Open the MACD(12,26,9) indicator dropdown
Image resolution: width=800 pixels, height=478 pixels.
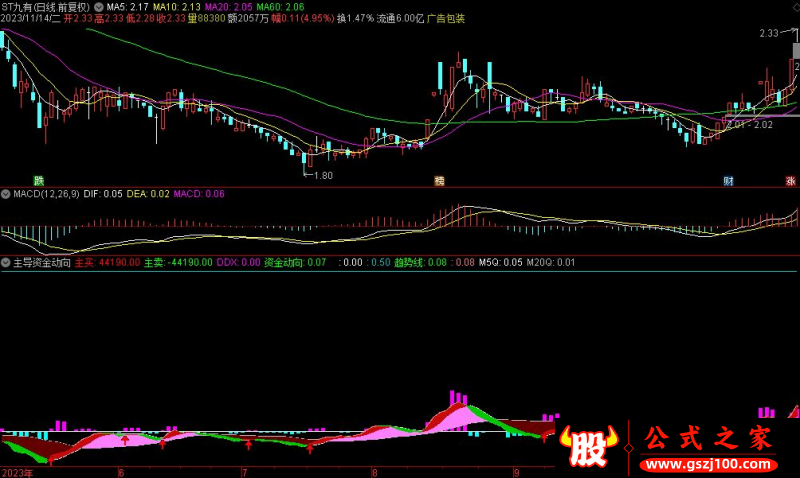click(x=6, y=194)
